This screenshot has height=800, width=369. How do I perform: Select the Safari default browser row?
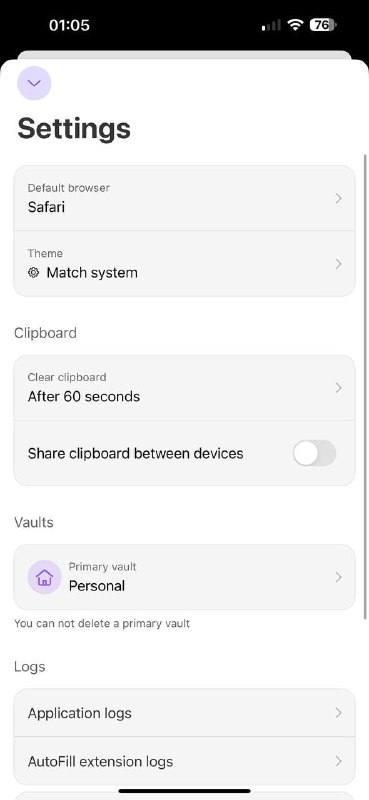(x=184, y=198)
